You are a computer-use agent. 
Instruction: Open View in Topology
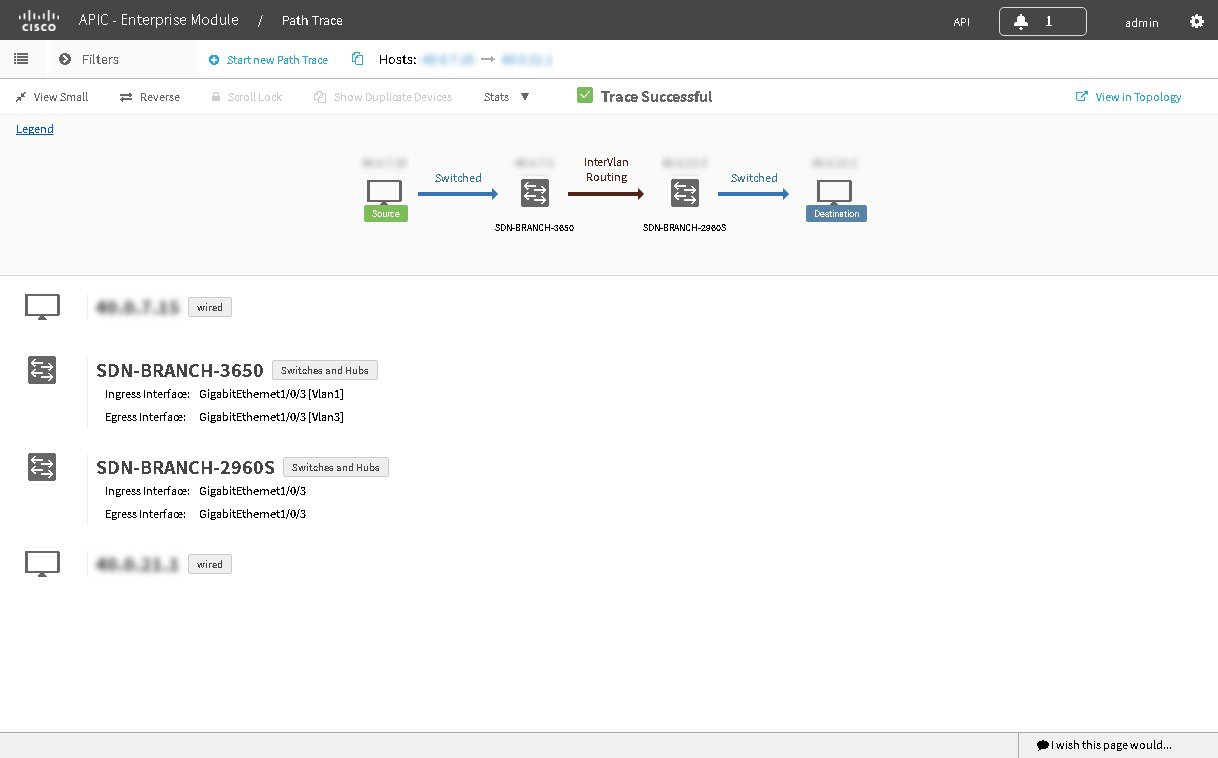1128,96
